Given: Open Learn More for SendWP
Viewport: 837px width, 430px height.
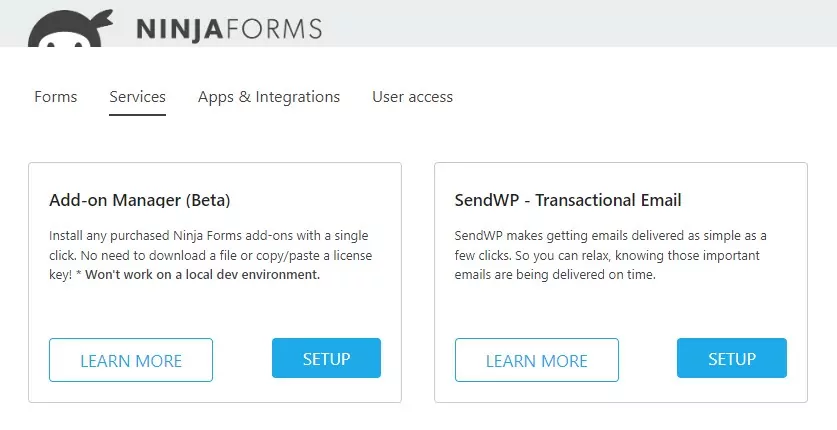Looking at the screenshot, I should [536, 360].
